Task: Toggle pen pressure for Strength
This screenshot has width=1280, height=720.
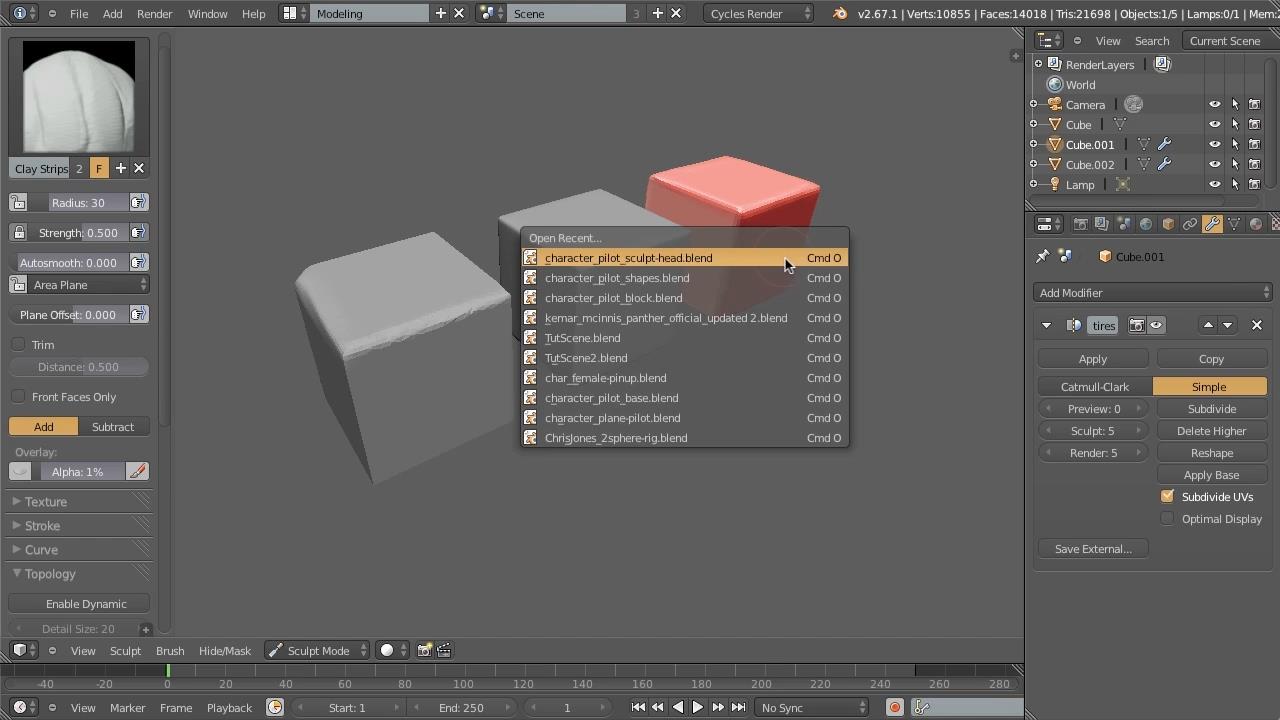Action: point(138,233)
